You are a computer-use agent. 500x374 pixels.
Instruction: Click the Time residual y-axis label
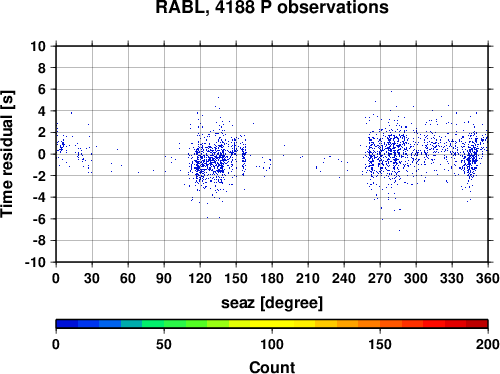click(x=7, y=154)
